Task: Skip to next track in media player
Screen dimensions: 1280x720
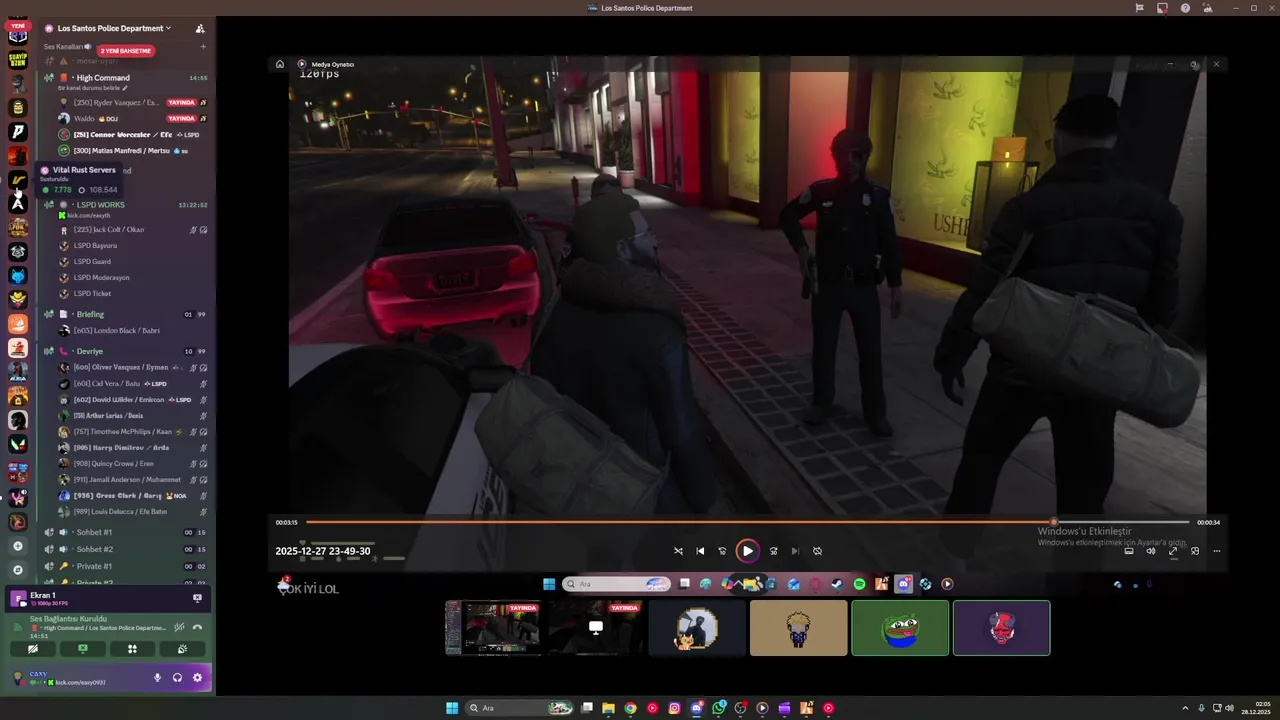Action: coord(795,551)
